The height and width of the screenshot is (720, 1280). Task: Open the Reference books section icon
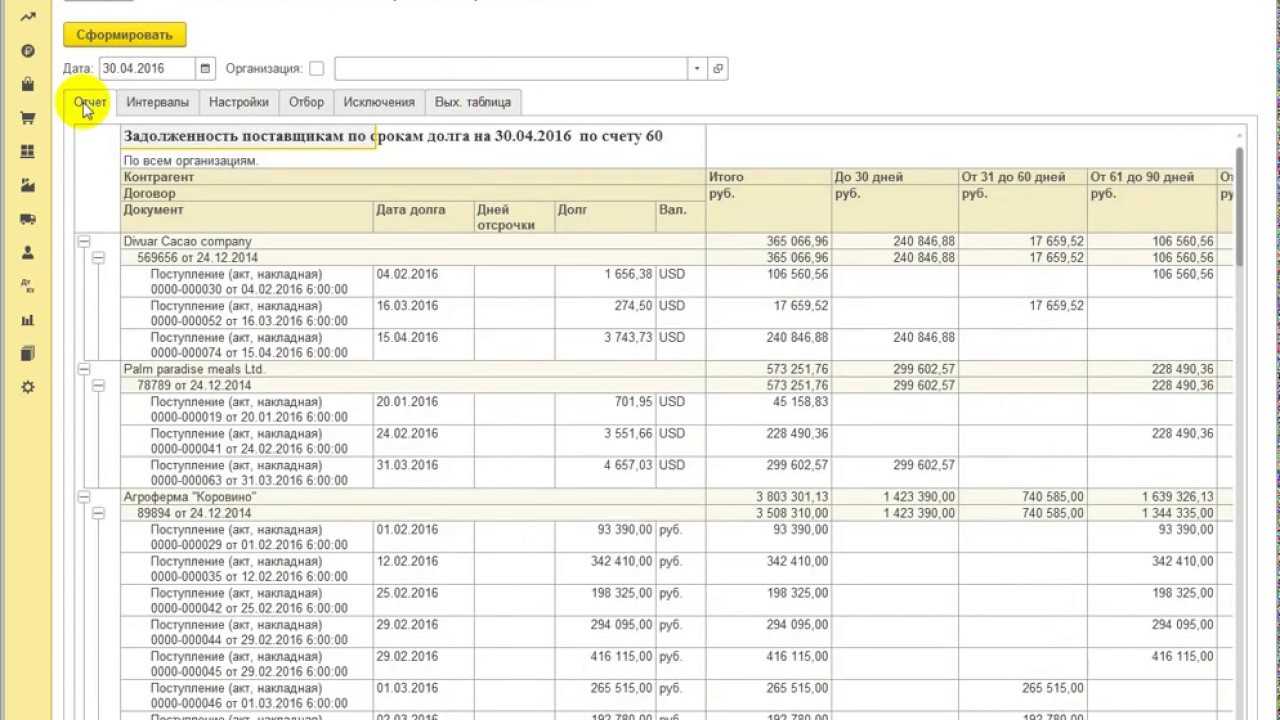point(28,354)
